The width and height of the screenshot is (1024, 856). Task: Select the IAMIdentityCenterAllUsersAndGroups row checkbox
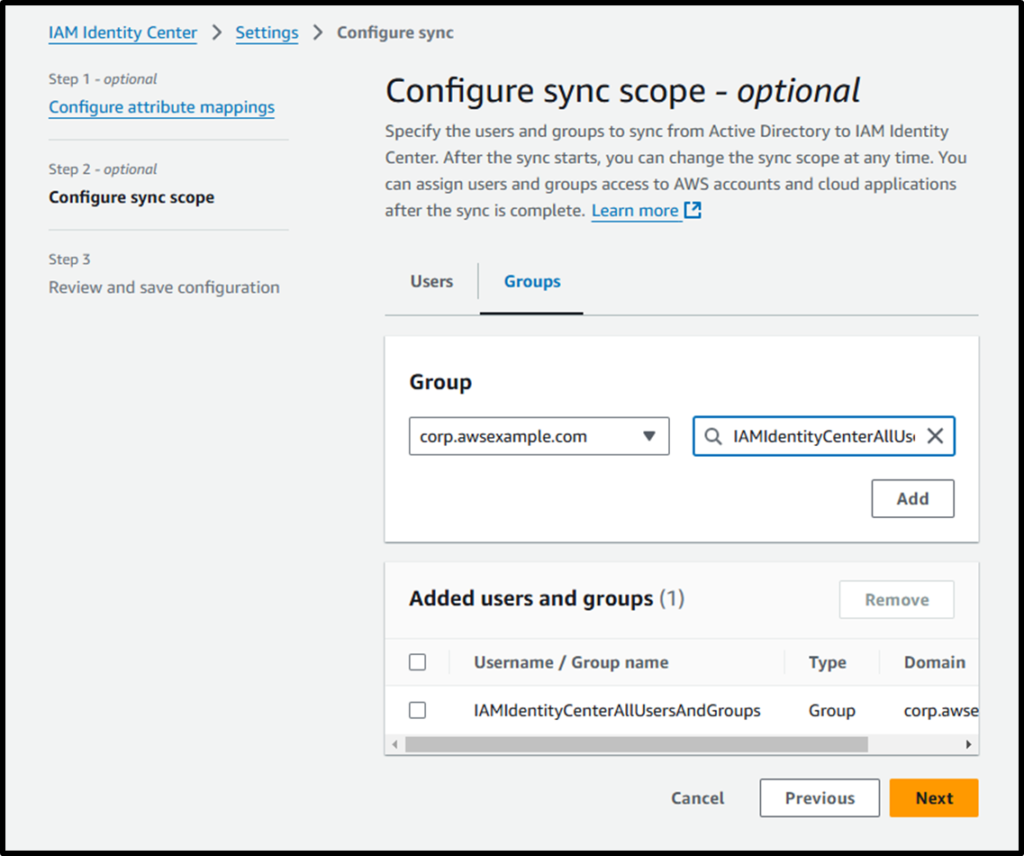coord(417,710)
